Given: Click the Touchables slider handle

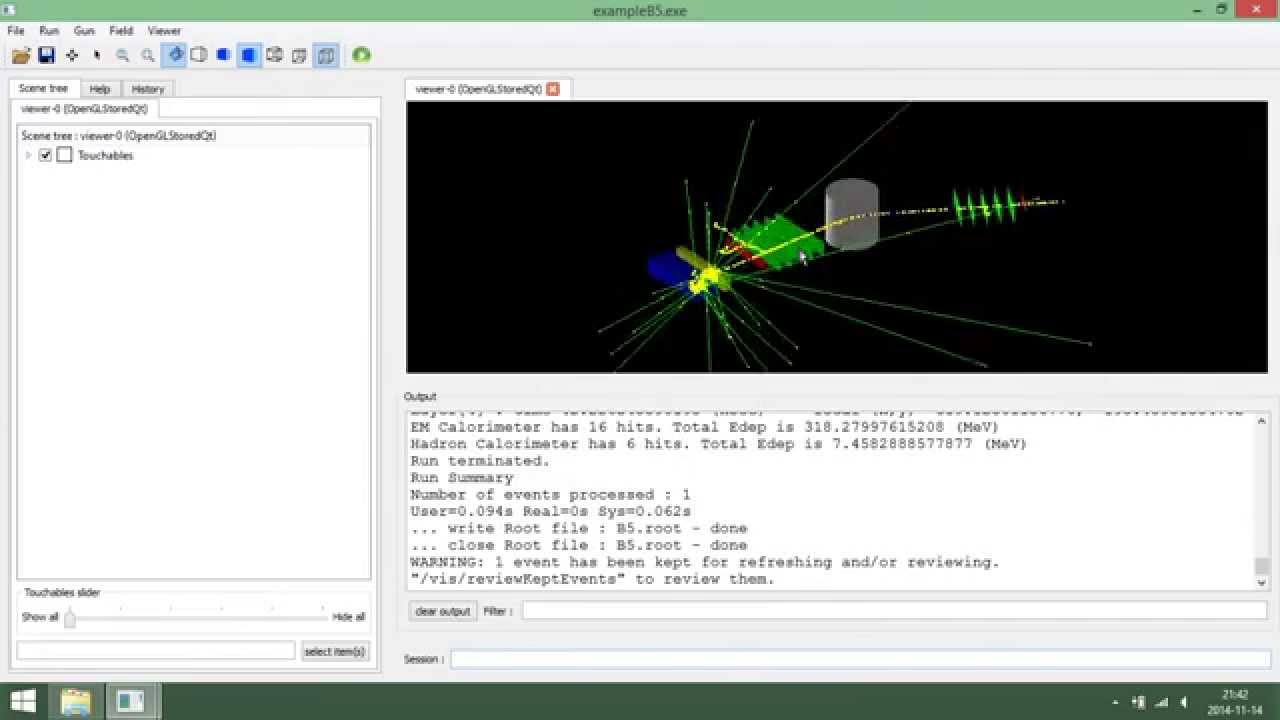Looking at the screenshot, I should pos(69,618).
